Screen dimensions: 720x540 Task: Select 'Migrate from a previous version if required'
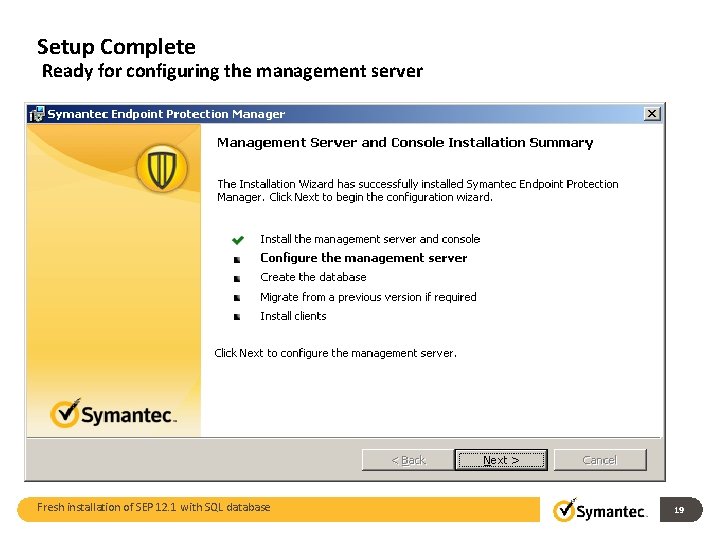368,297
